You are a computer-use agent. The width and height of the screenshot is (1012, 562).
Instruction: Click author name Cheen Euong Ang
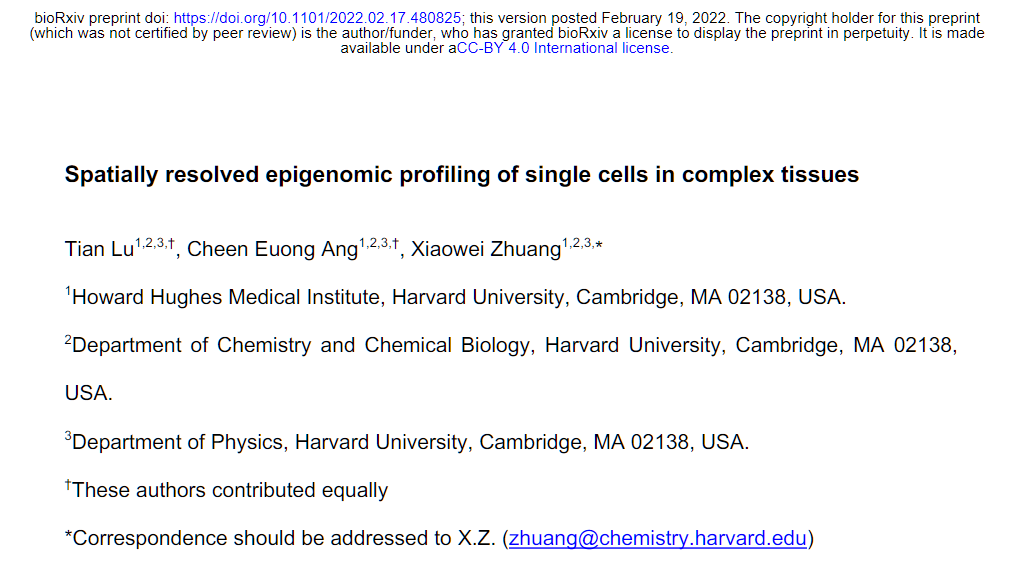coord(272,249)
